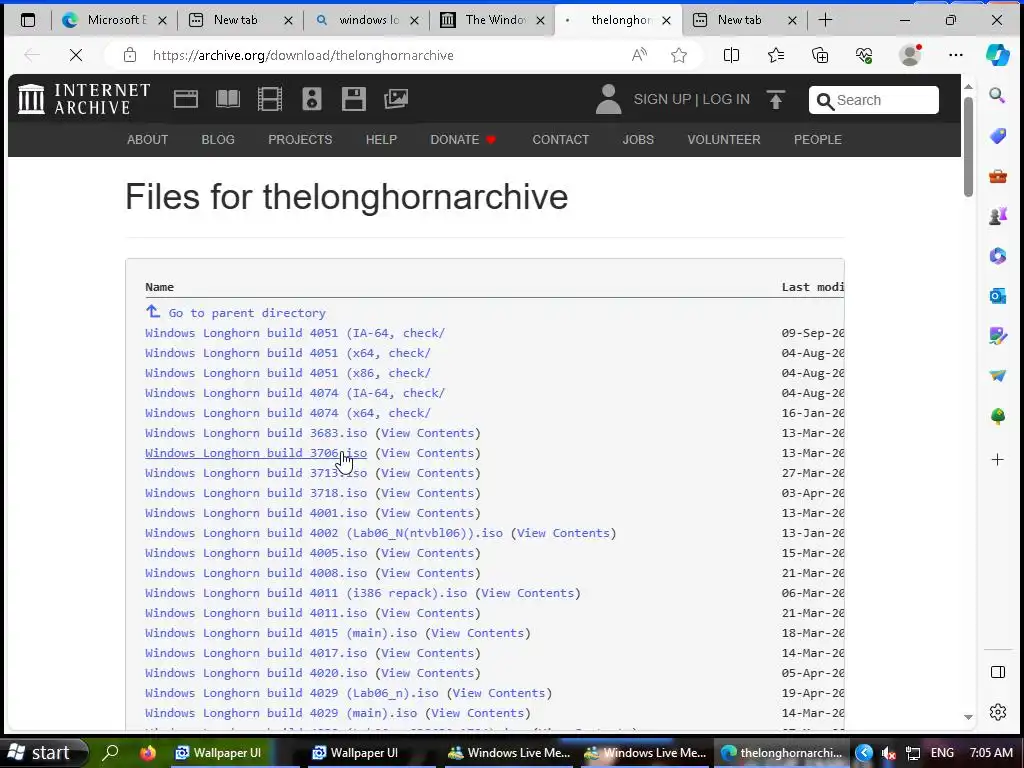Open the VOLUNTEER menu item
The image size is (1024, 768).
724,140
